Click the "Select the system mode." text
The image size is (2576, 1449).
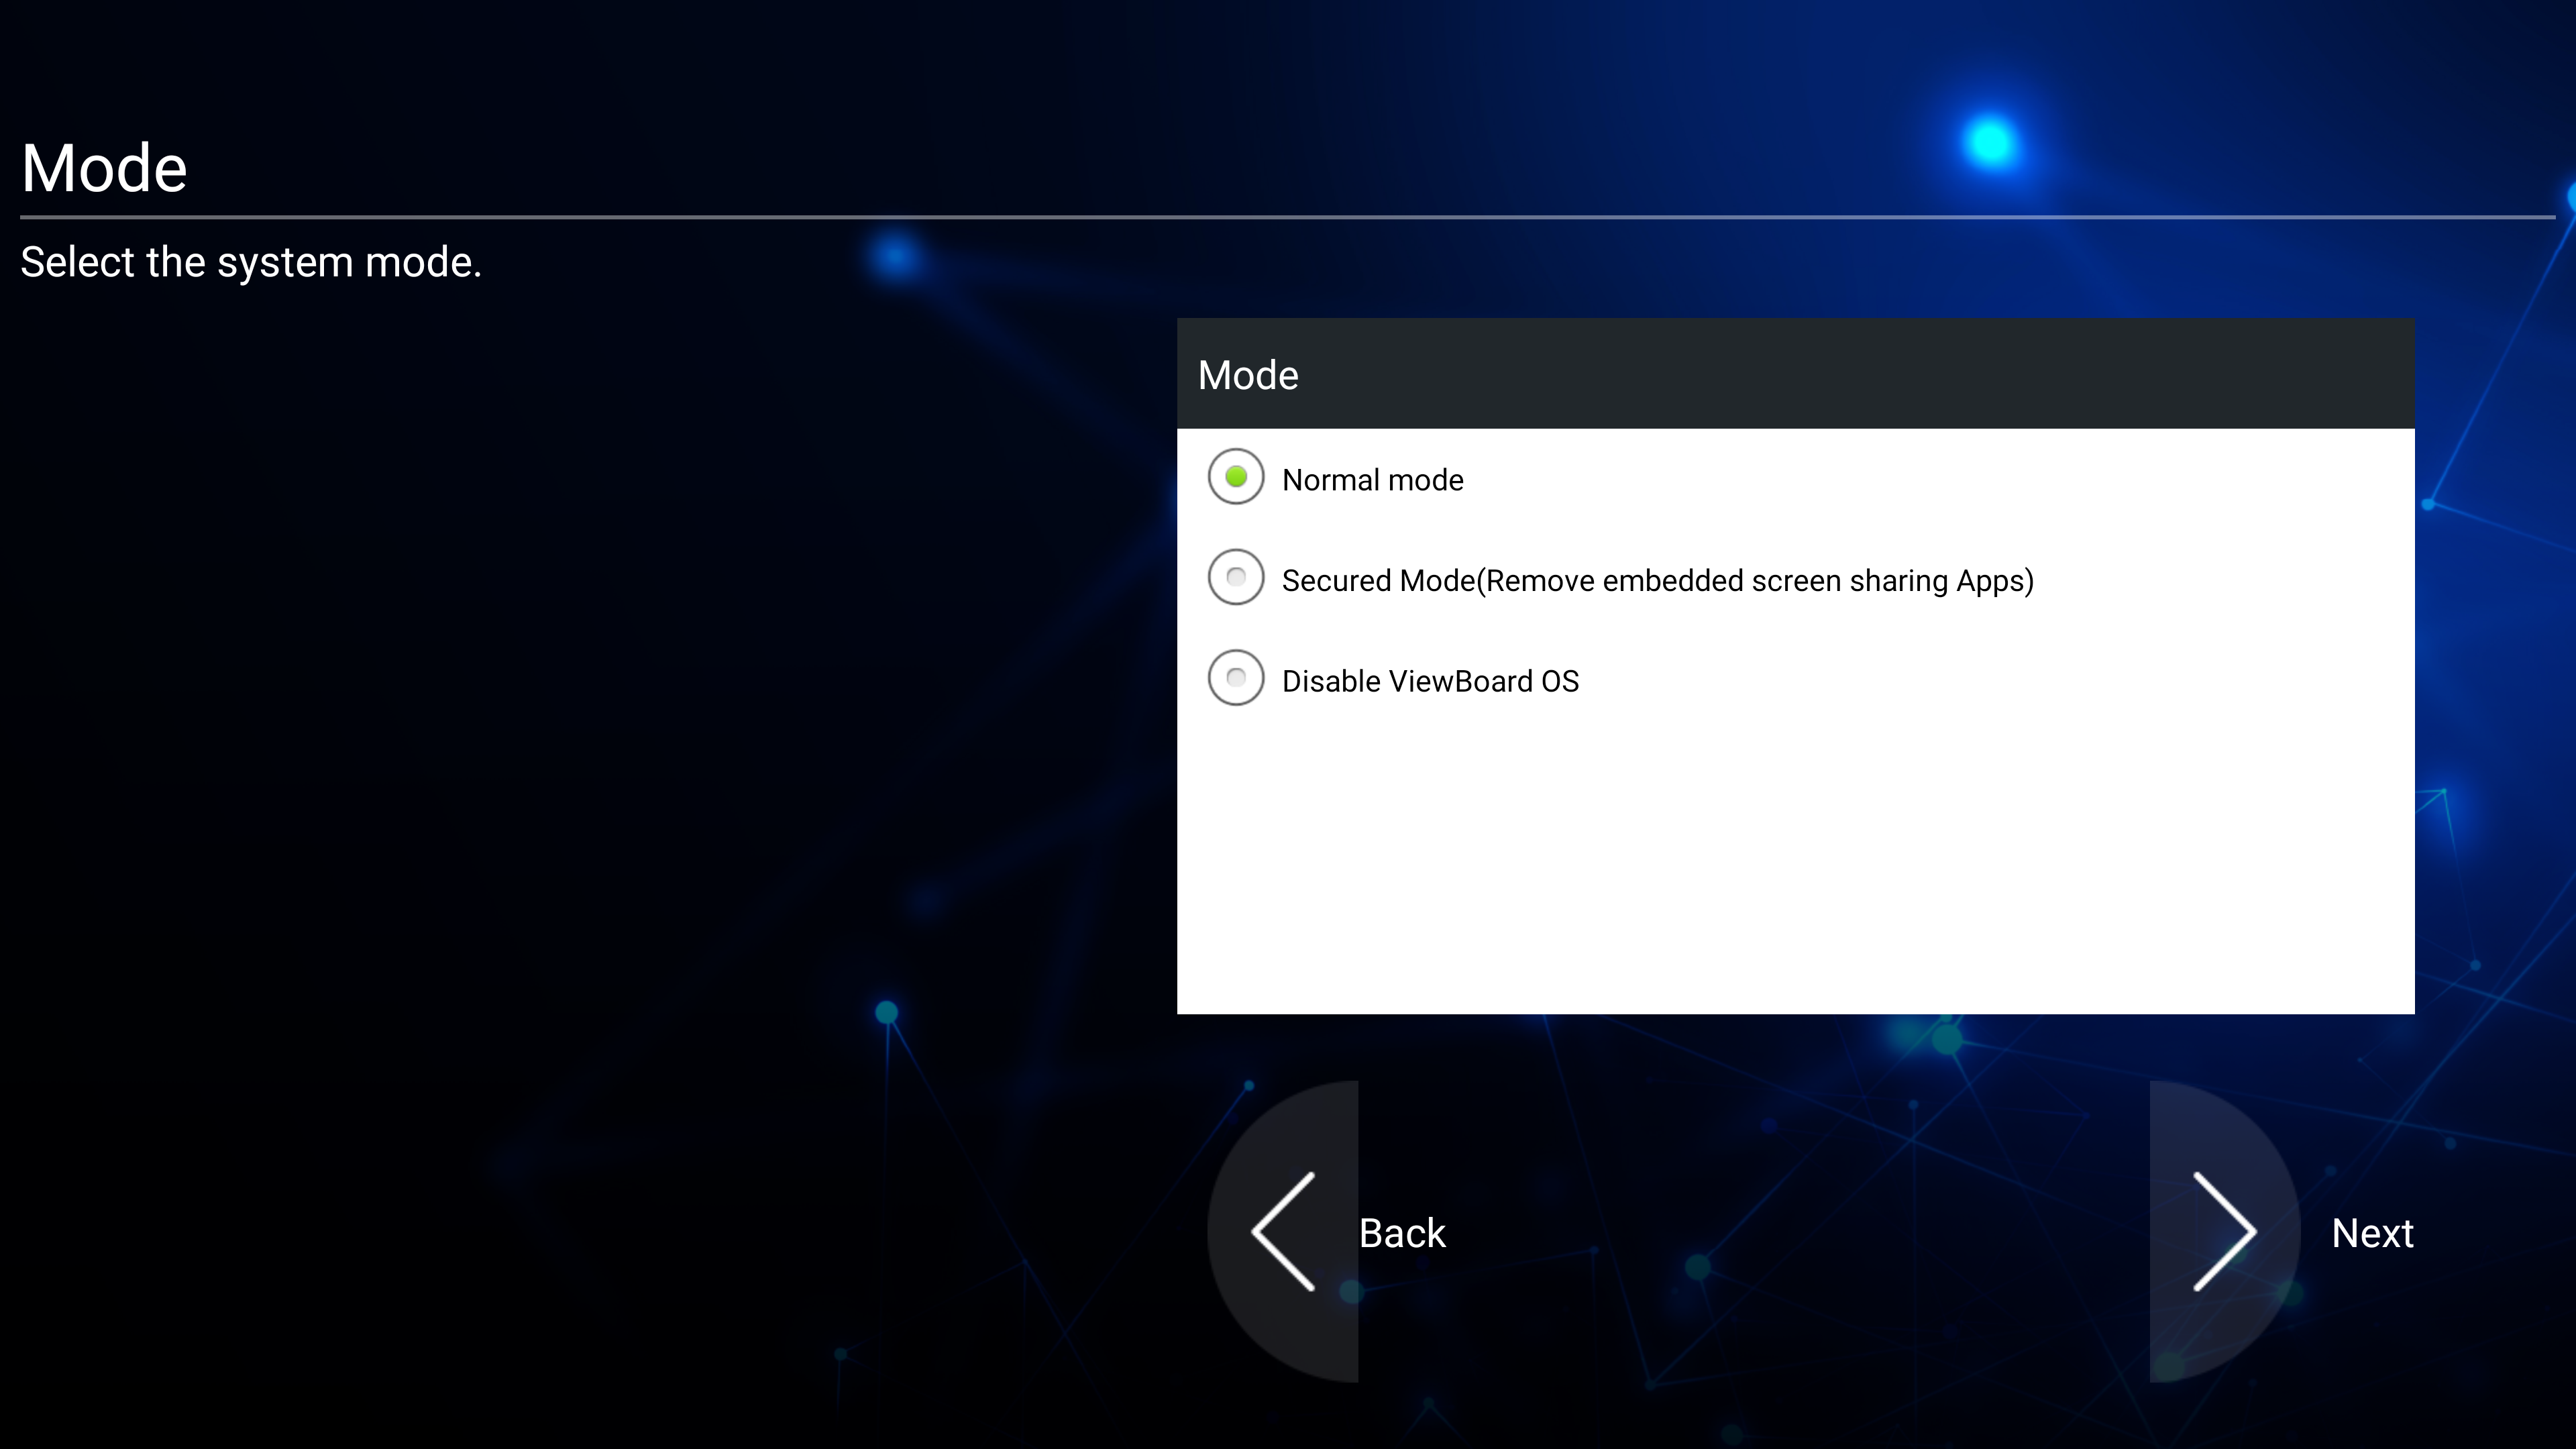(251, 262)
